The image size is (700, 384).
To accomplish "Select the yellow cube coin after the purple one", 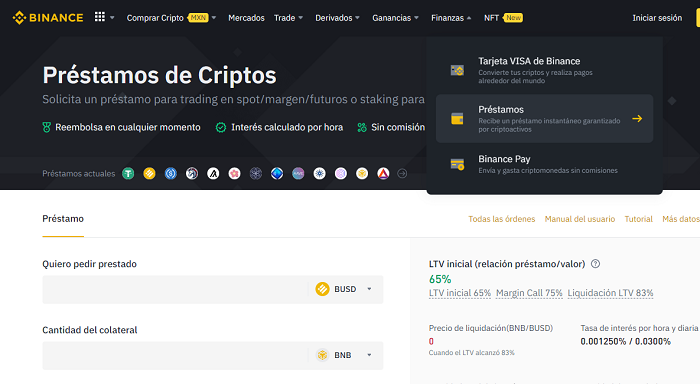I will pyautogui.click(x=362, y=173).
